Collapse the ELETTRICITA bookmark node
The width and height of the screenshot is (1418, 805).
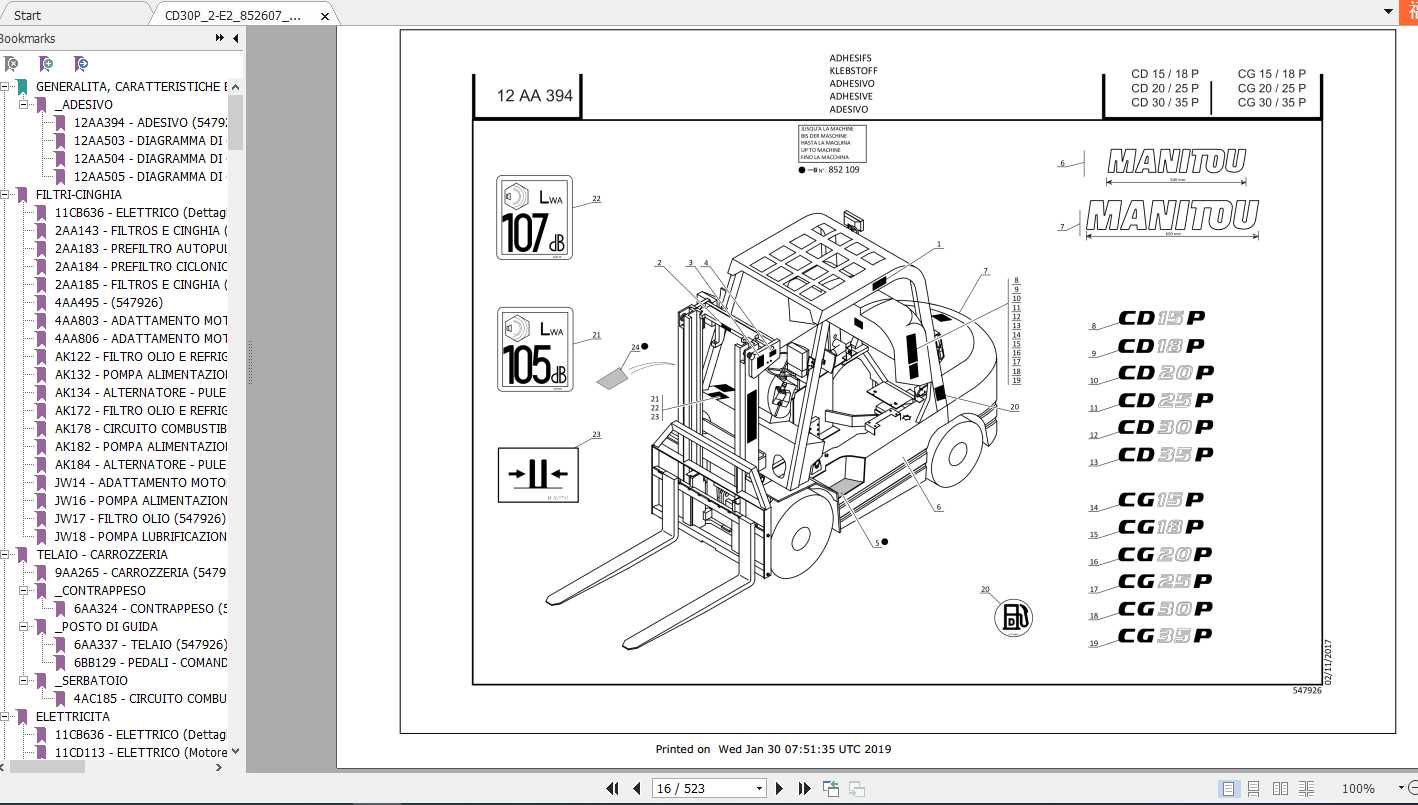[x=5, y=717]
